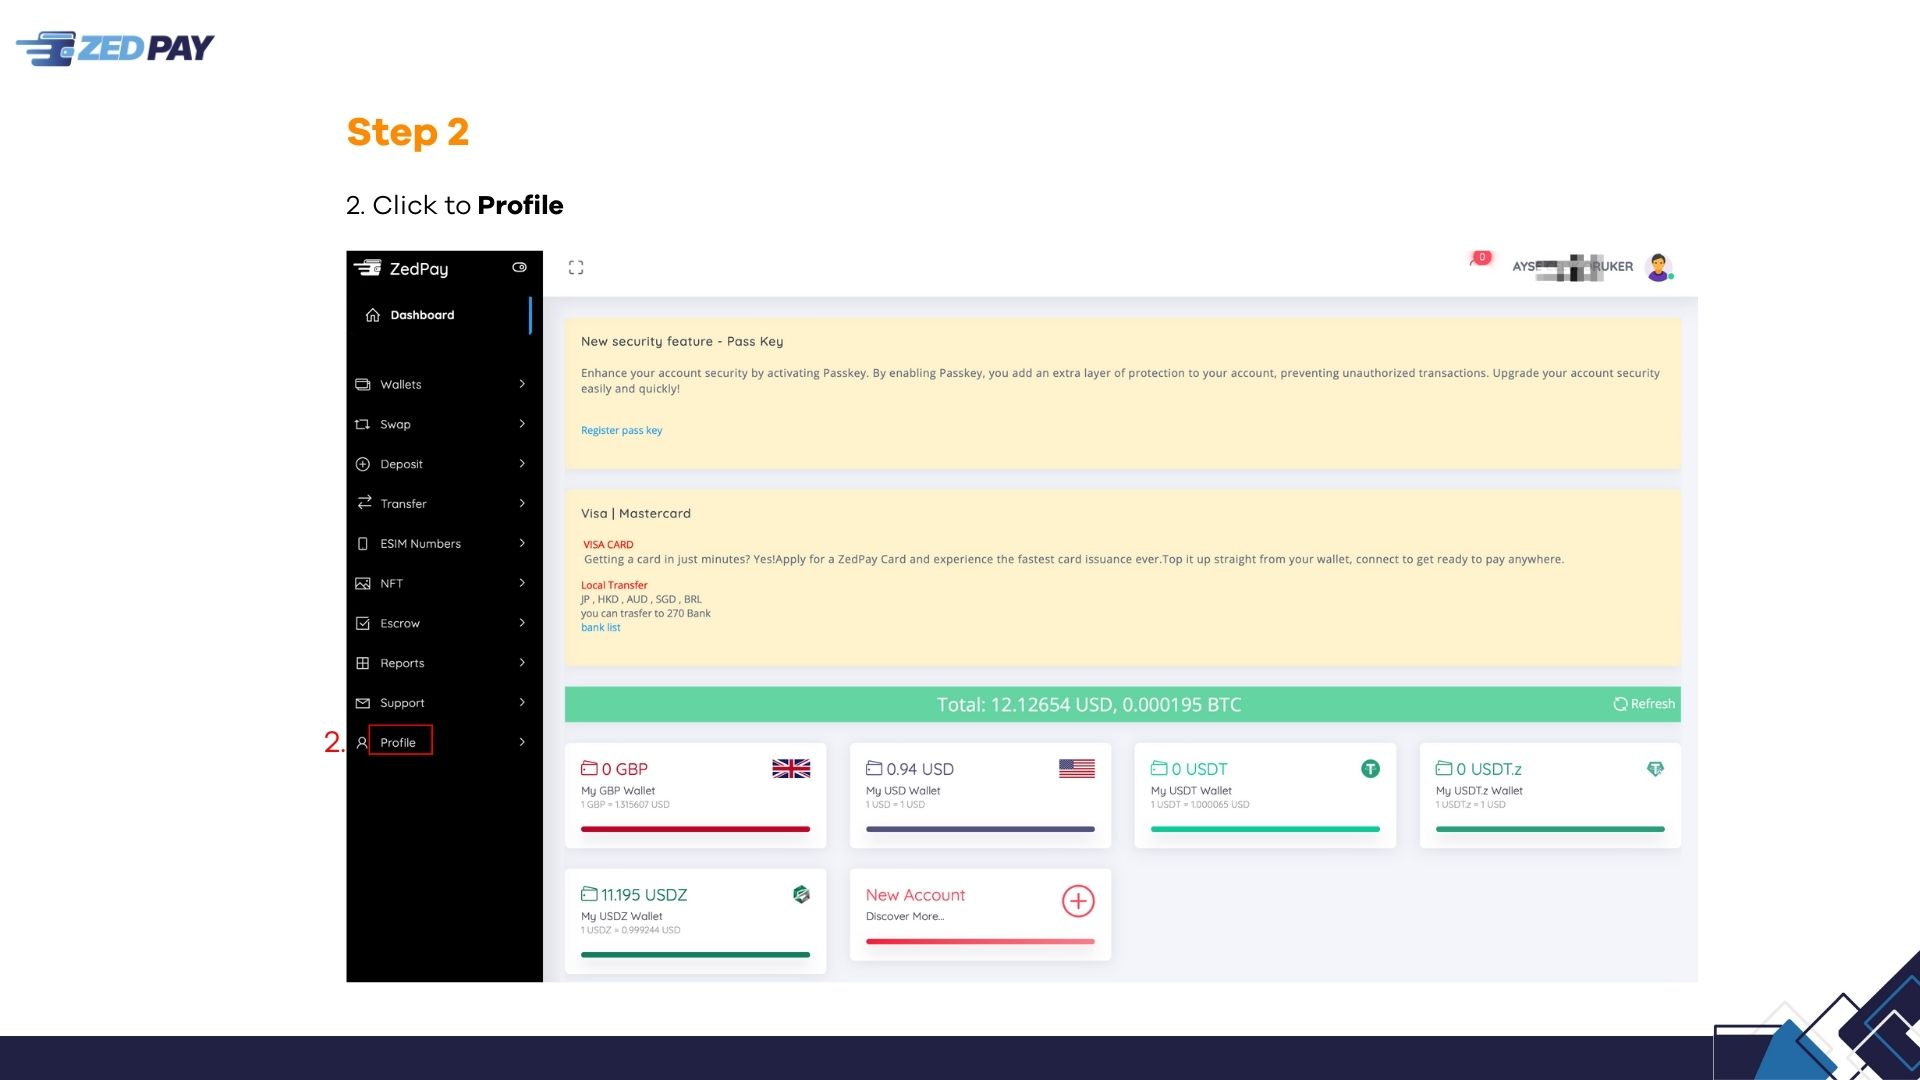Click the Register pass key link
Image resolution: width=1920 pixels, height=1080 pixels.
point(621,431)
